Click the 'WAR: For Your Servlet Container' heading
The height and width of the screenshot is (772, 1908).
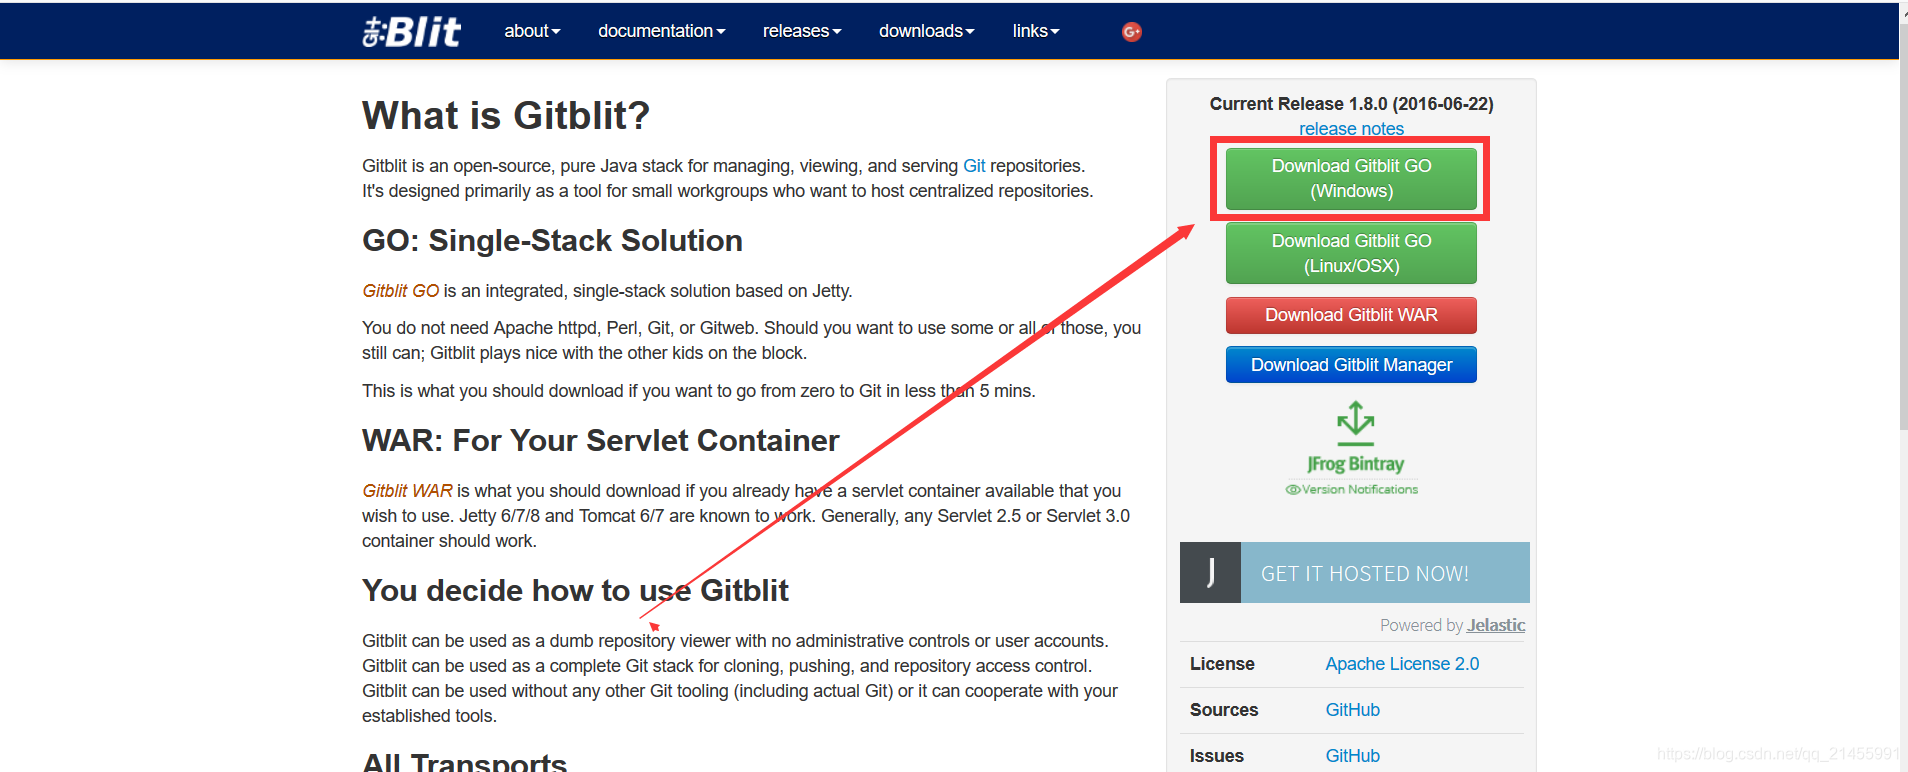600,441
